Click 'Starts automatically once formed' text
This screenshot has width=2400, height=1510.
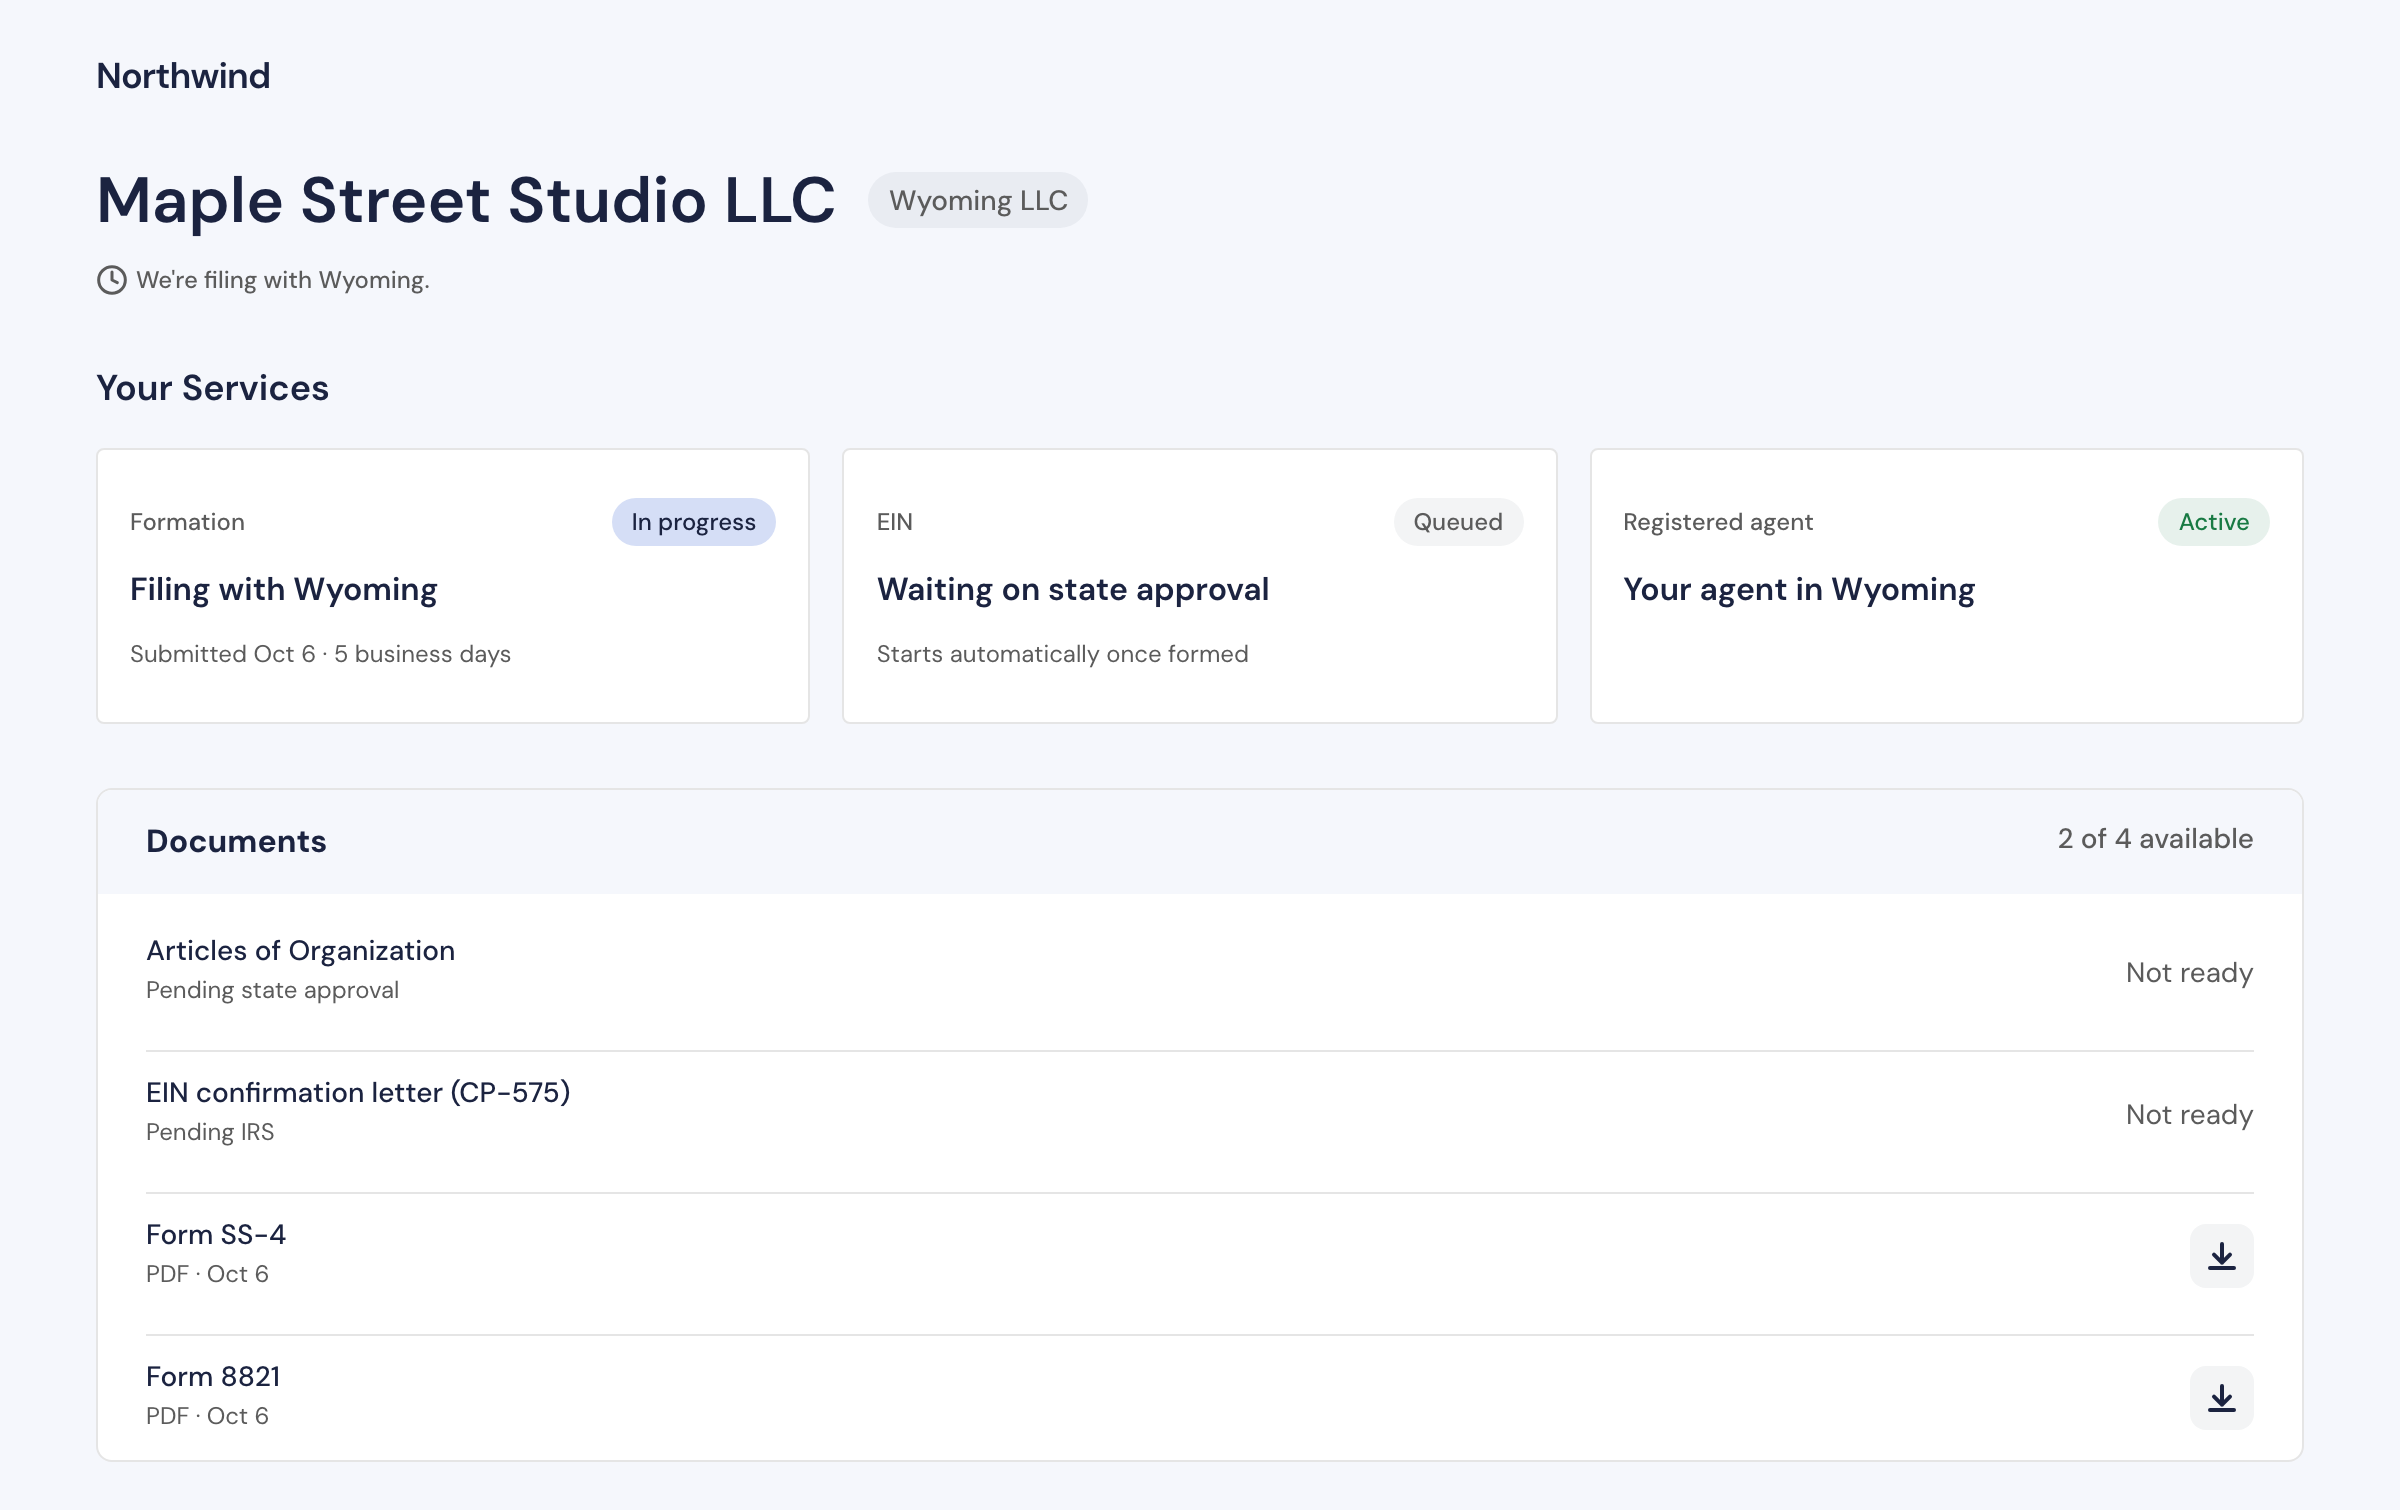click(x=1062, y=654)
